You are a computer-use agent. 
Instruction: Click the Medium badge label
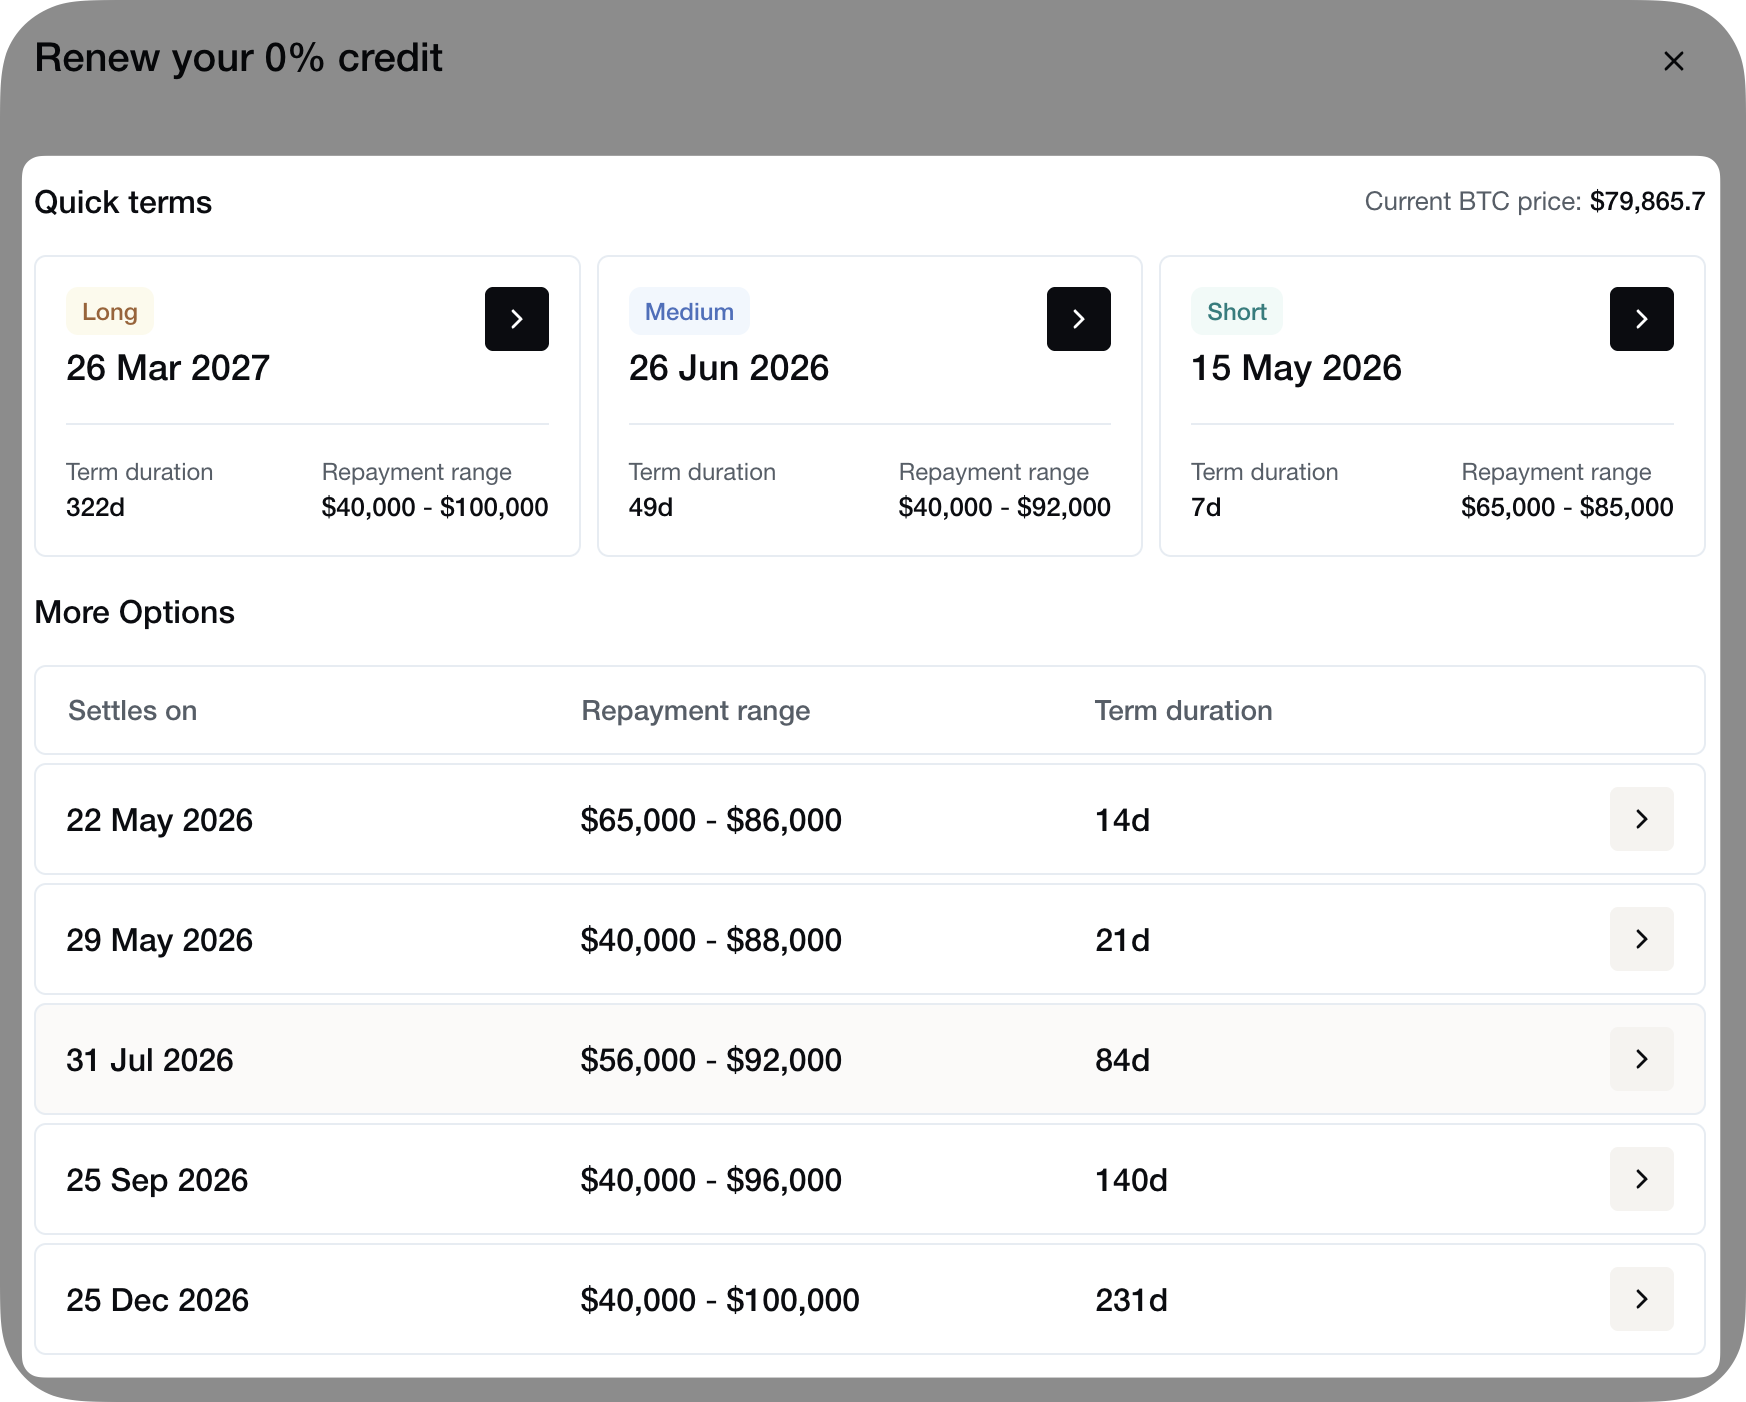click(689, 312)
